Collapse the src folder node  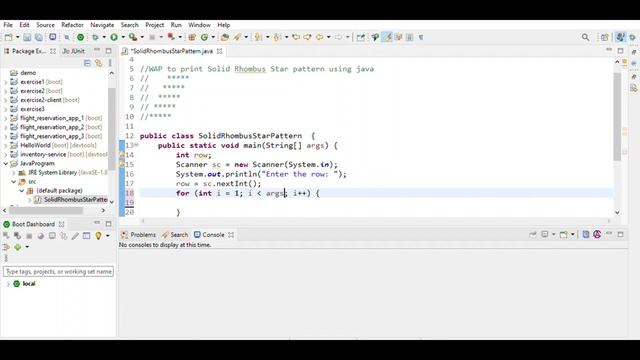(x=13, y=182)
